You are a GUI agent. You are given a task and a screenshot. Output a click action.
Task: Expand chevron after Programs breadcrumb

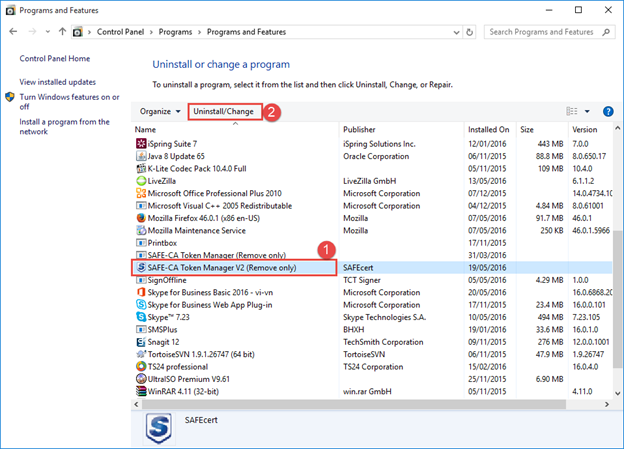tap(199, 32)
